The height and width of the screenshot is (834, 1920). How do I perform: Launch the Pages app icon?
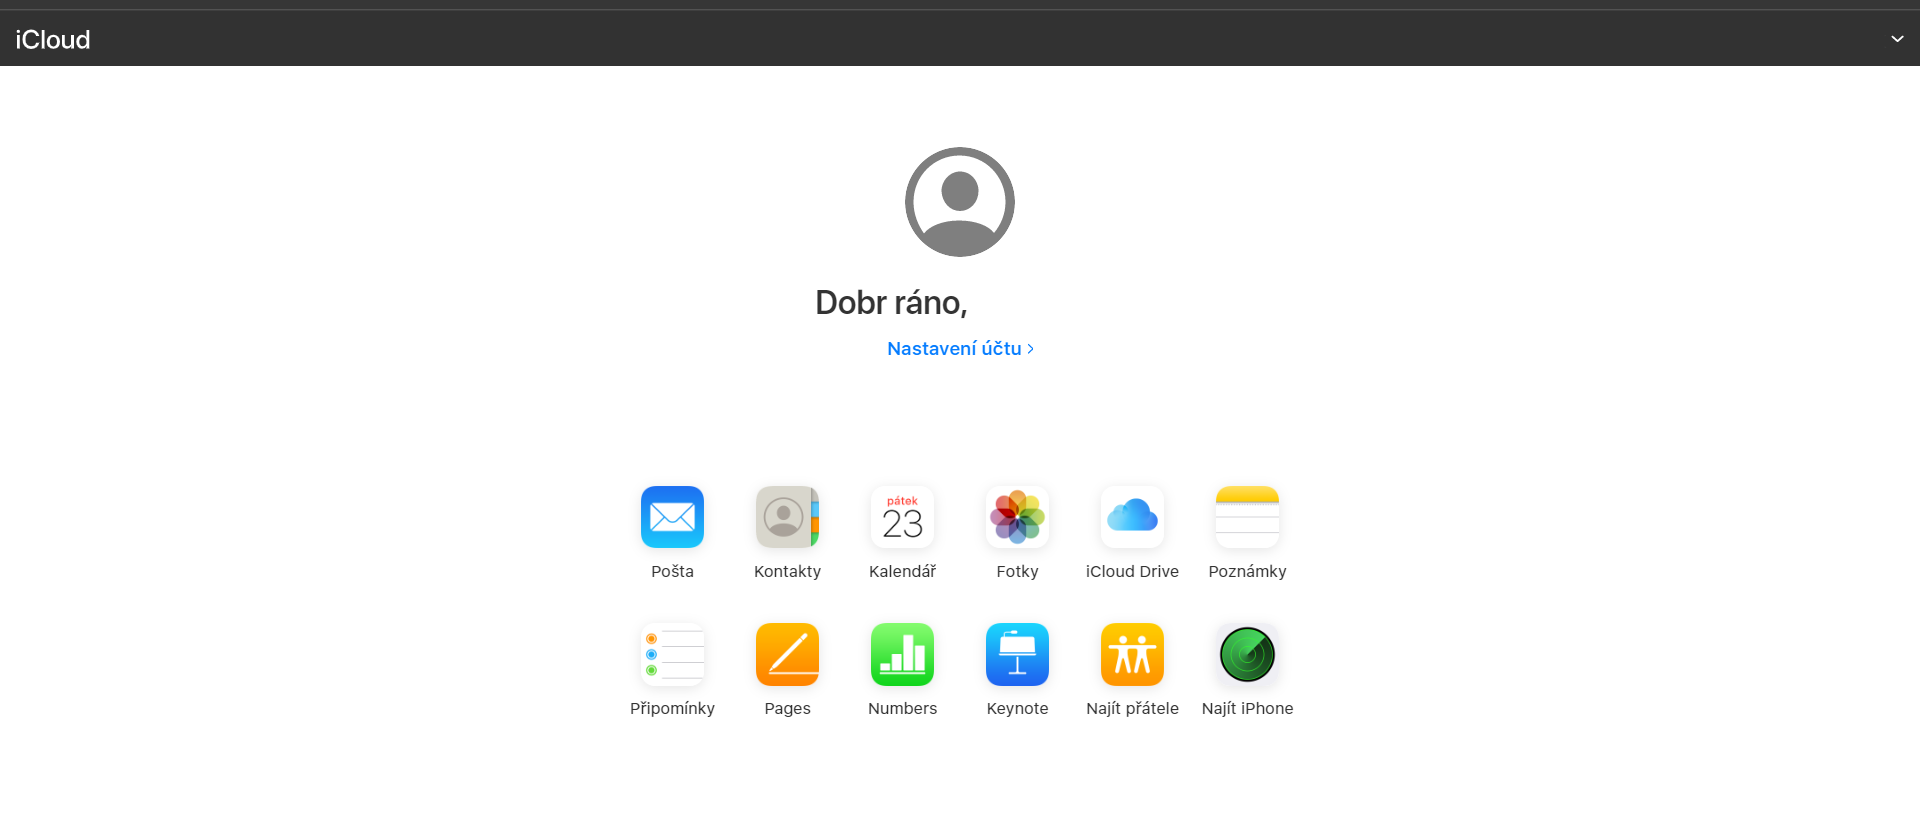[787, 654]
